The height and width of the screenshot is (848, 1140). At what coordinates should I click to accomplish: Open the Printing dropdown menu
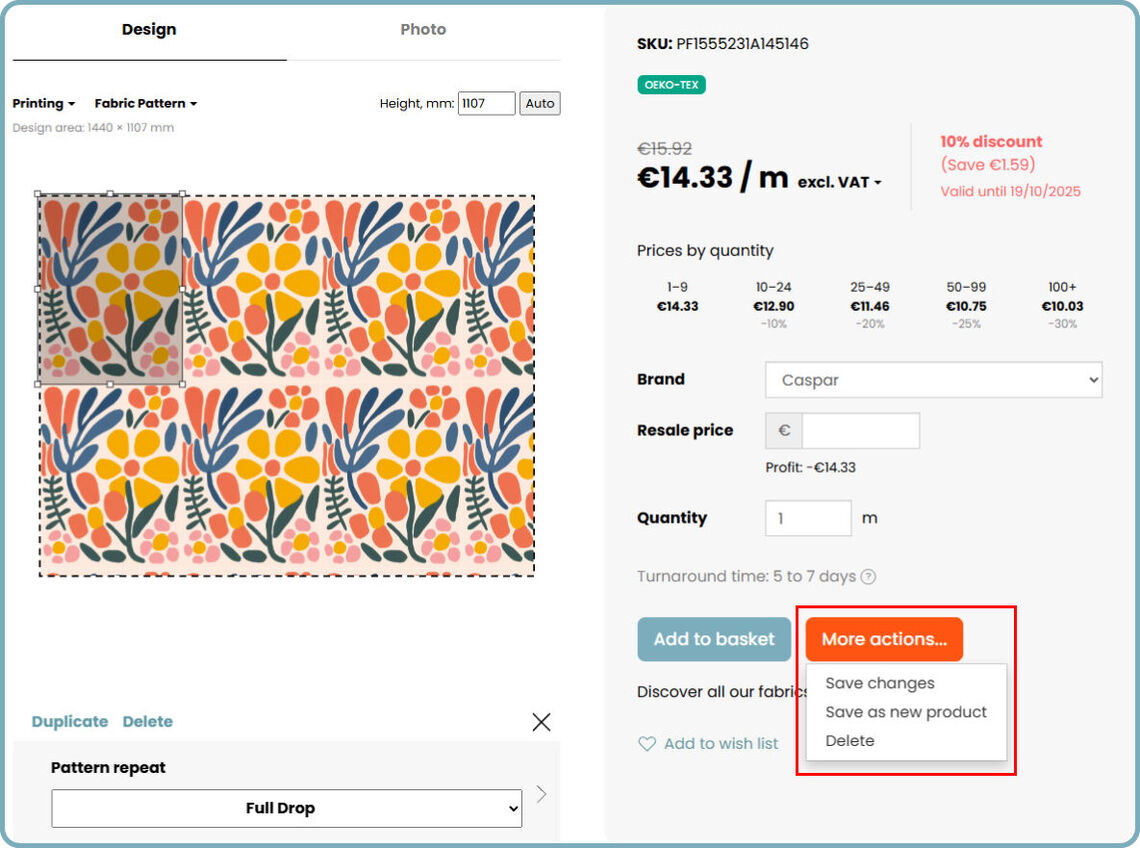pos(44,103)
